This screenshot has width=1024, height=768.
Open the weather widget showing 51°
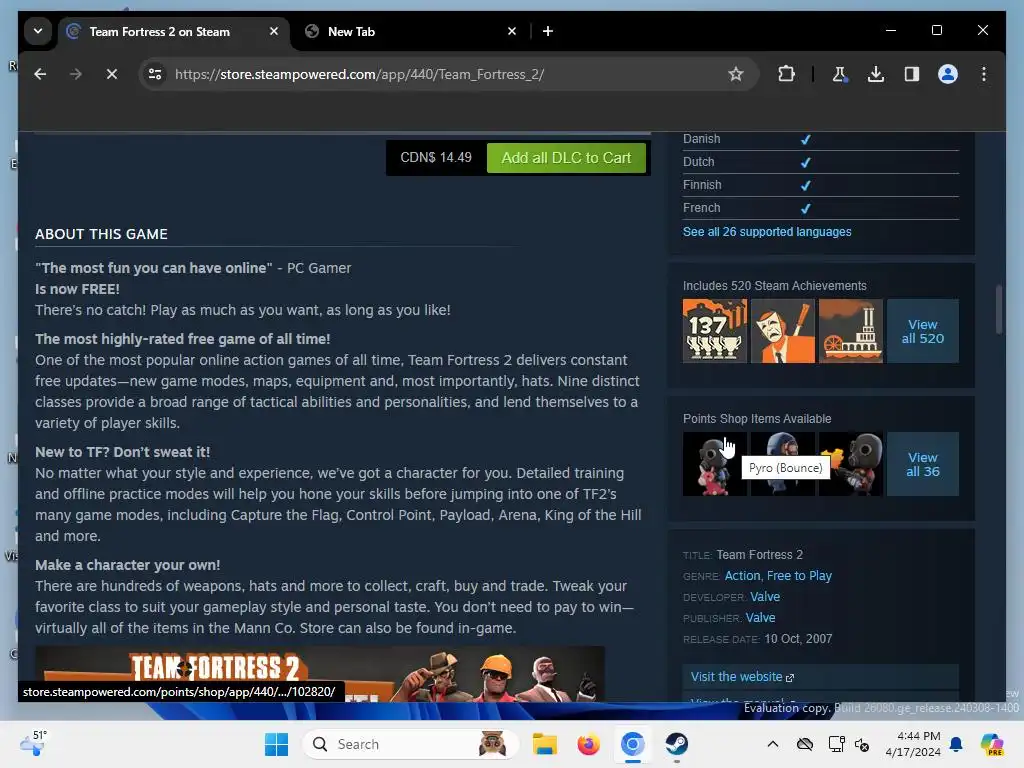coord(33,743)
